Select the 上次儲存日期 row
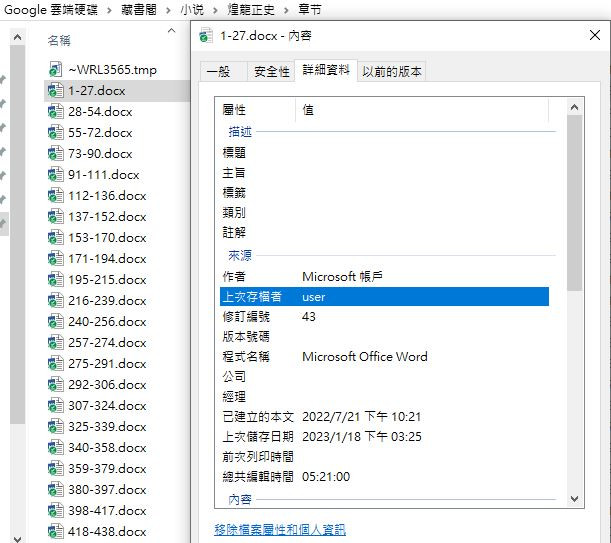Viewport: 611px width, 543px height. pyautogui.click(x=384, y=437)
